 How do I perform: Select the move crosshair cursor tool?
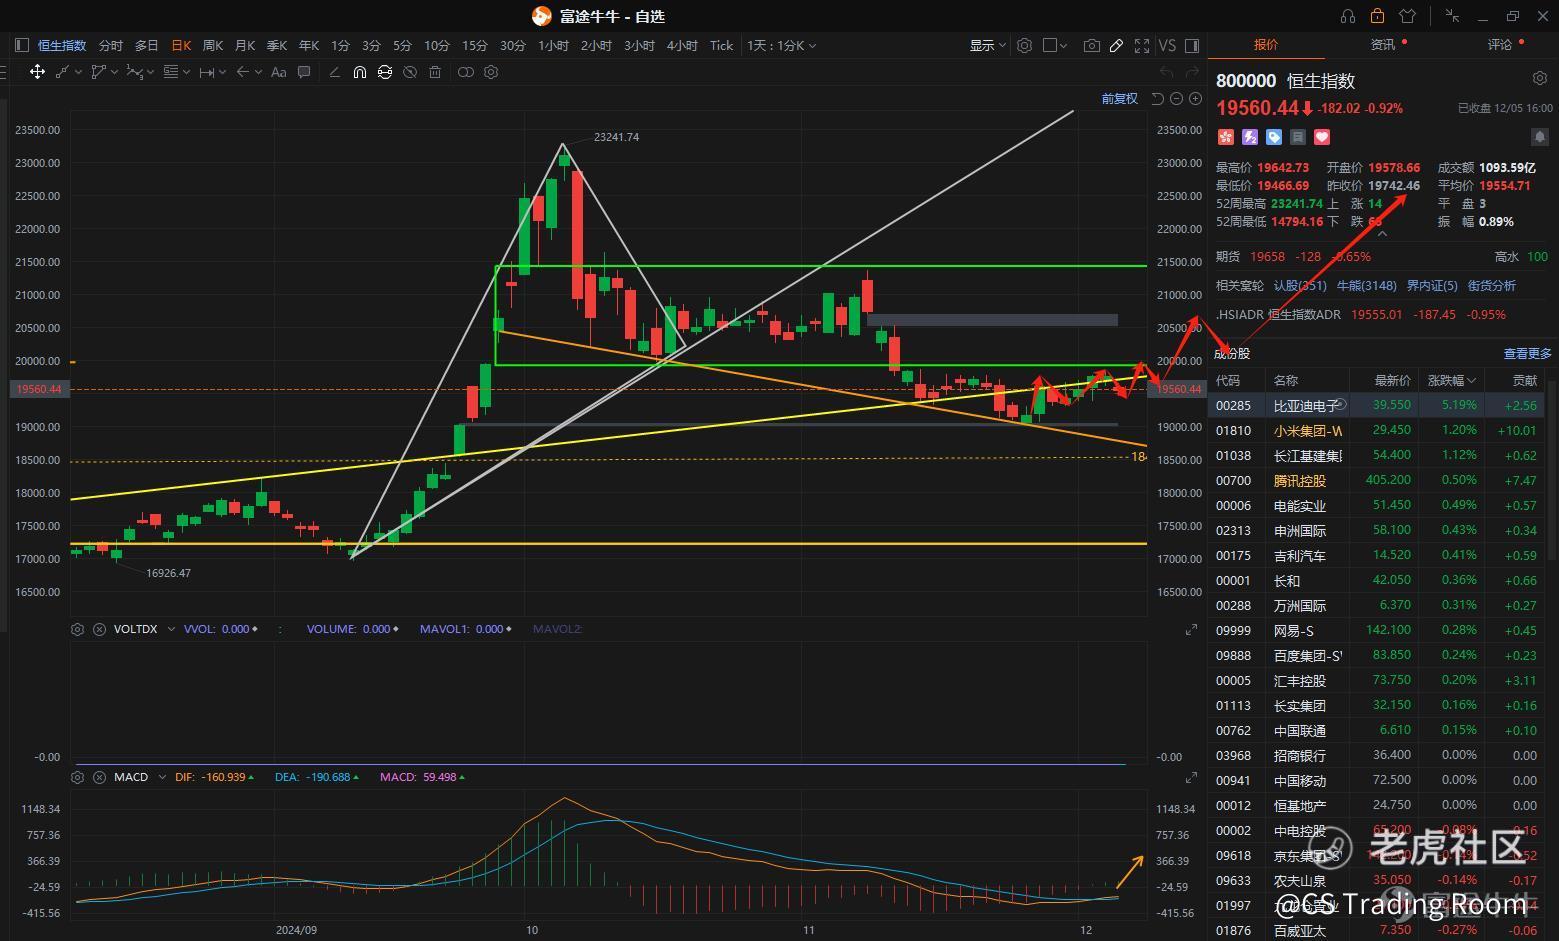tap(37, 72)
